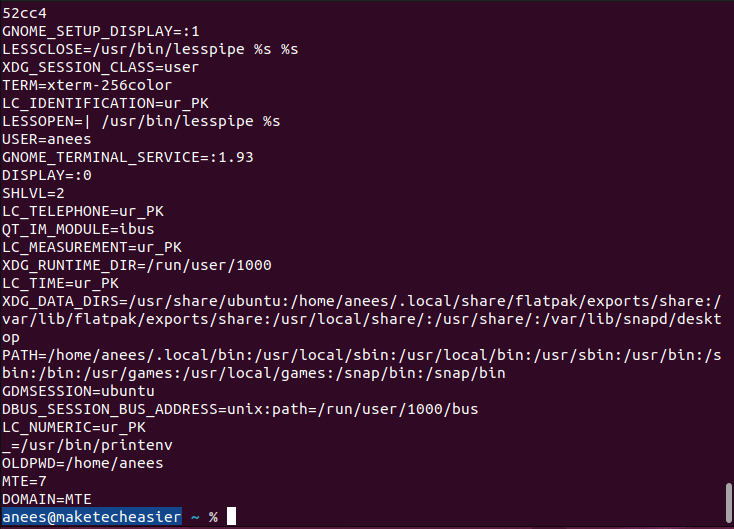The width and height of the screenshot is (734, 529).
Task: Click the terminal scrollbar thumb
Action: coord(728,497)
